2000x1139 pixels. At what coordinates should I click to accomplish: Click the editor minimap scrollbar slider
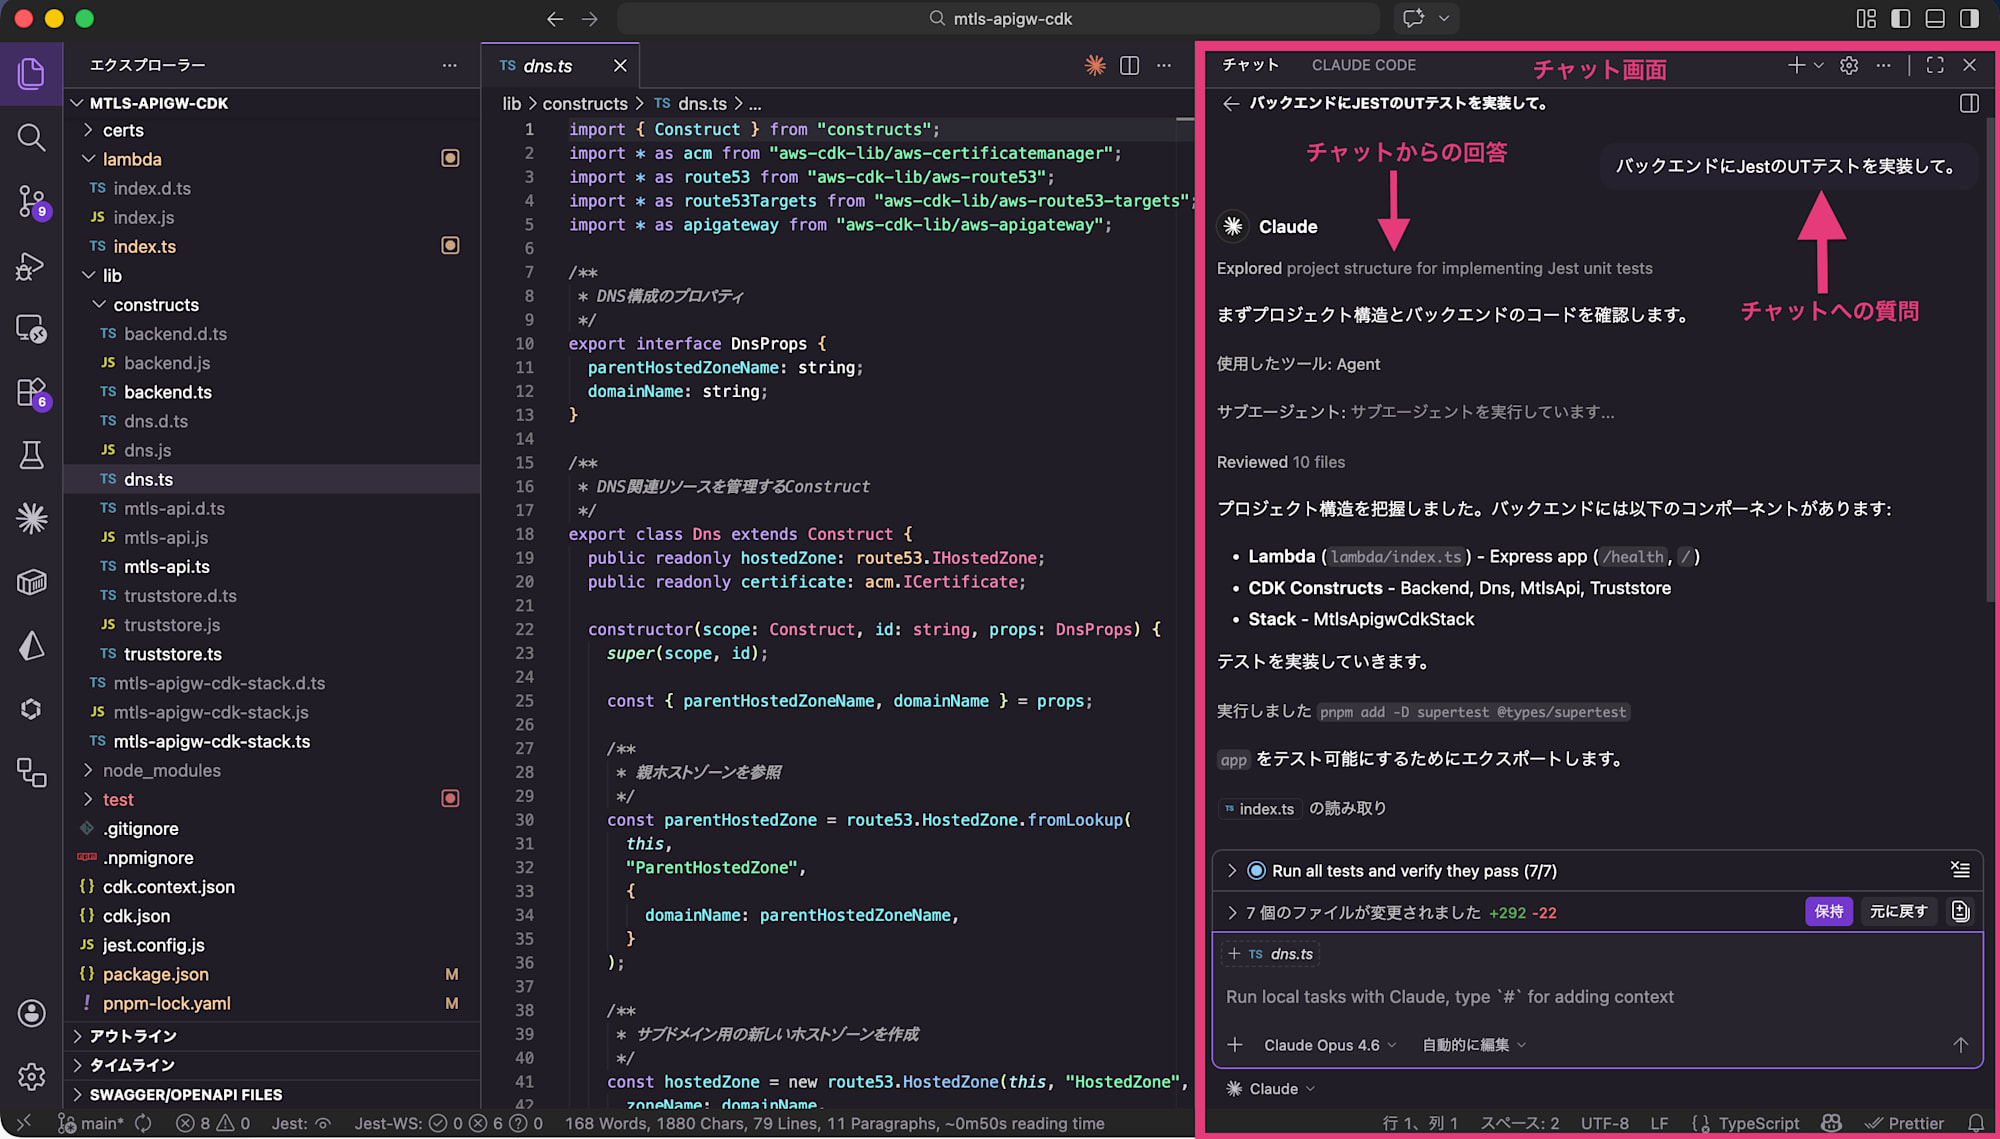[1185, 119]
